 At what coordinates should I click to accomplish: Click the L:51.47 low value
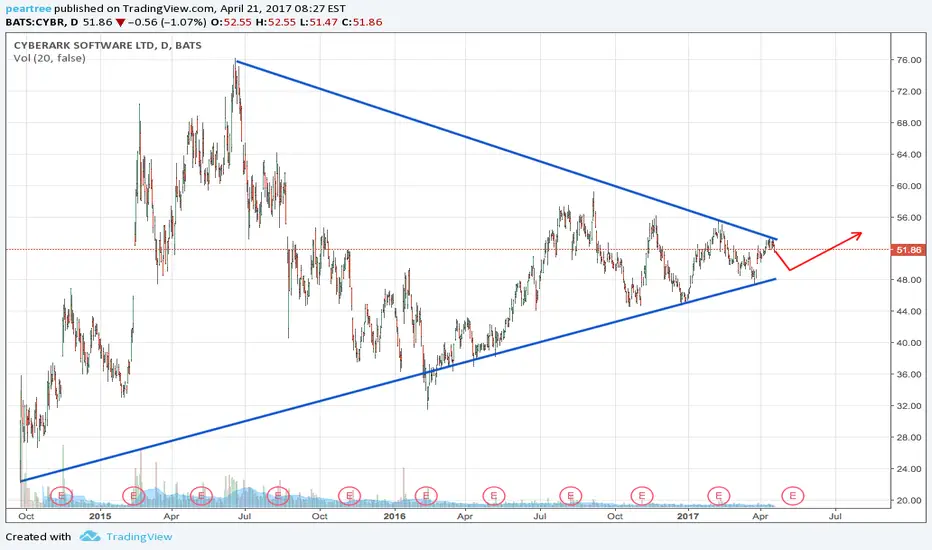318,23
